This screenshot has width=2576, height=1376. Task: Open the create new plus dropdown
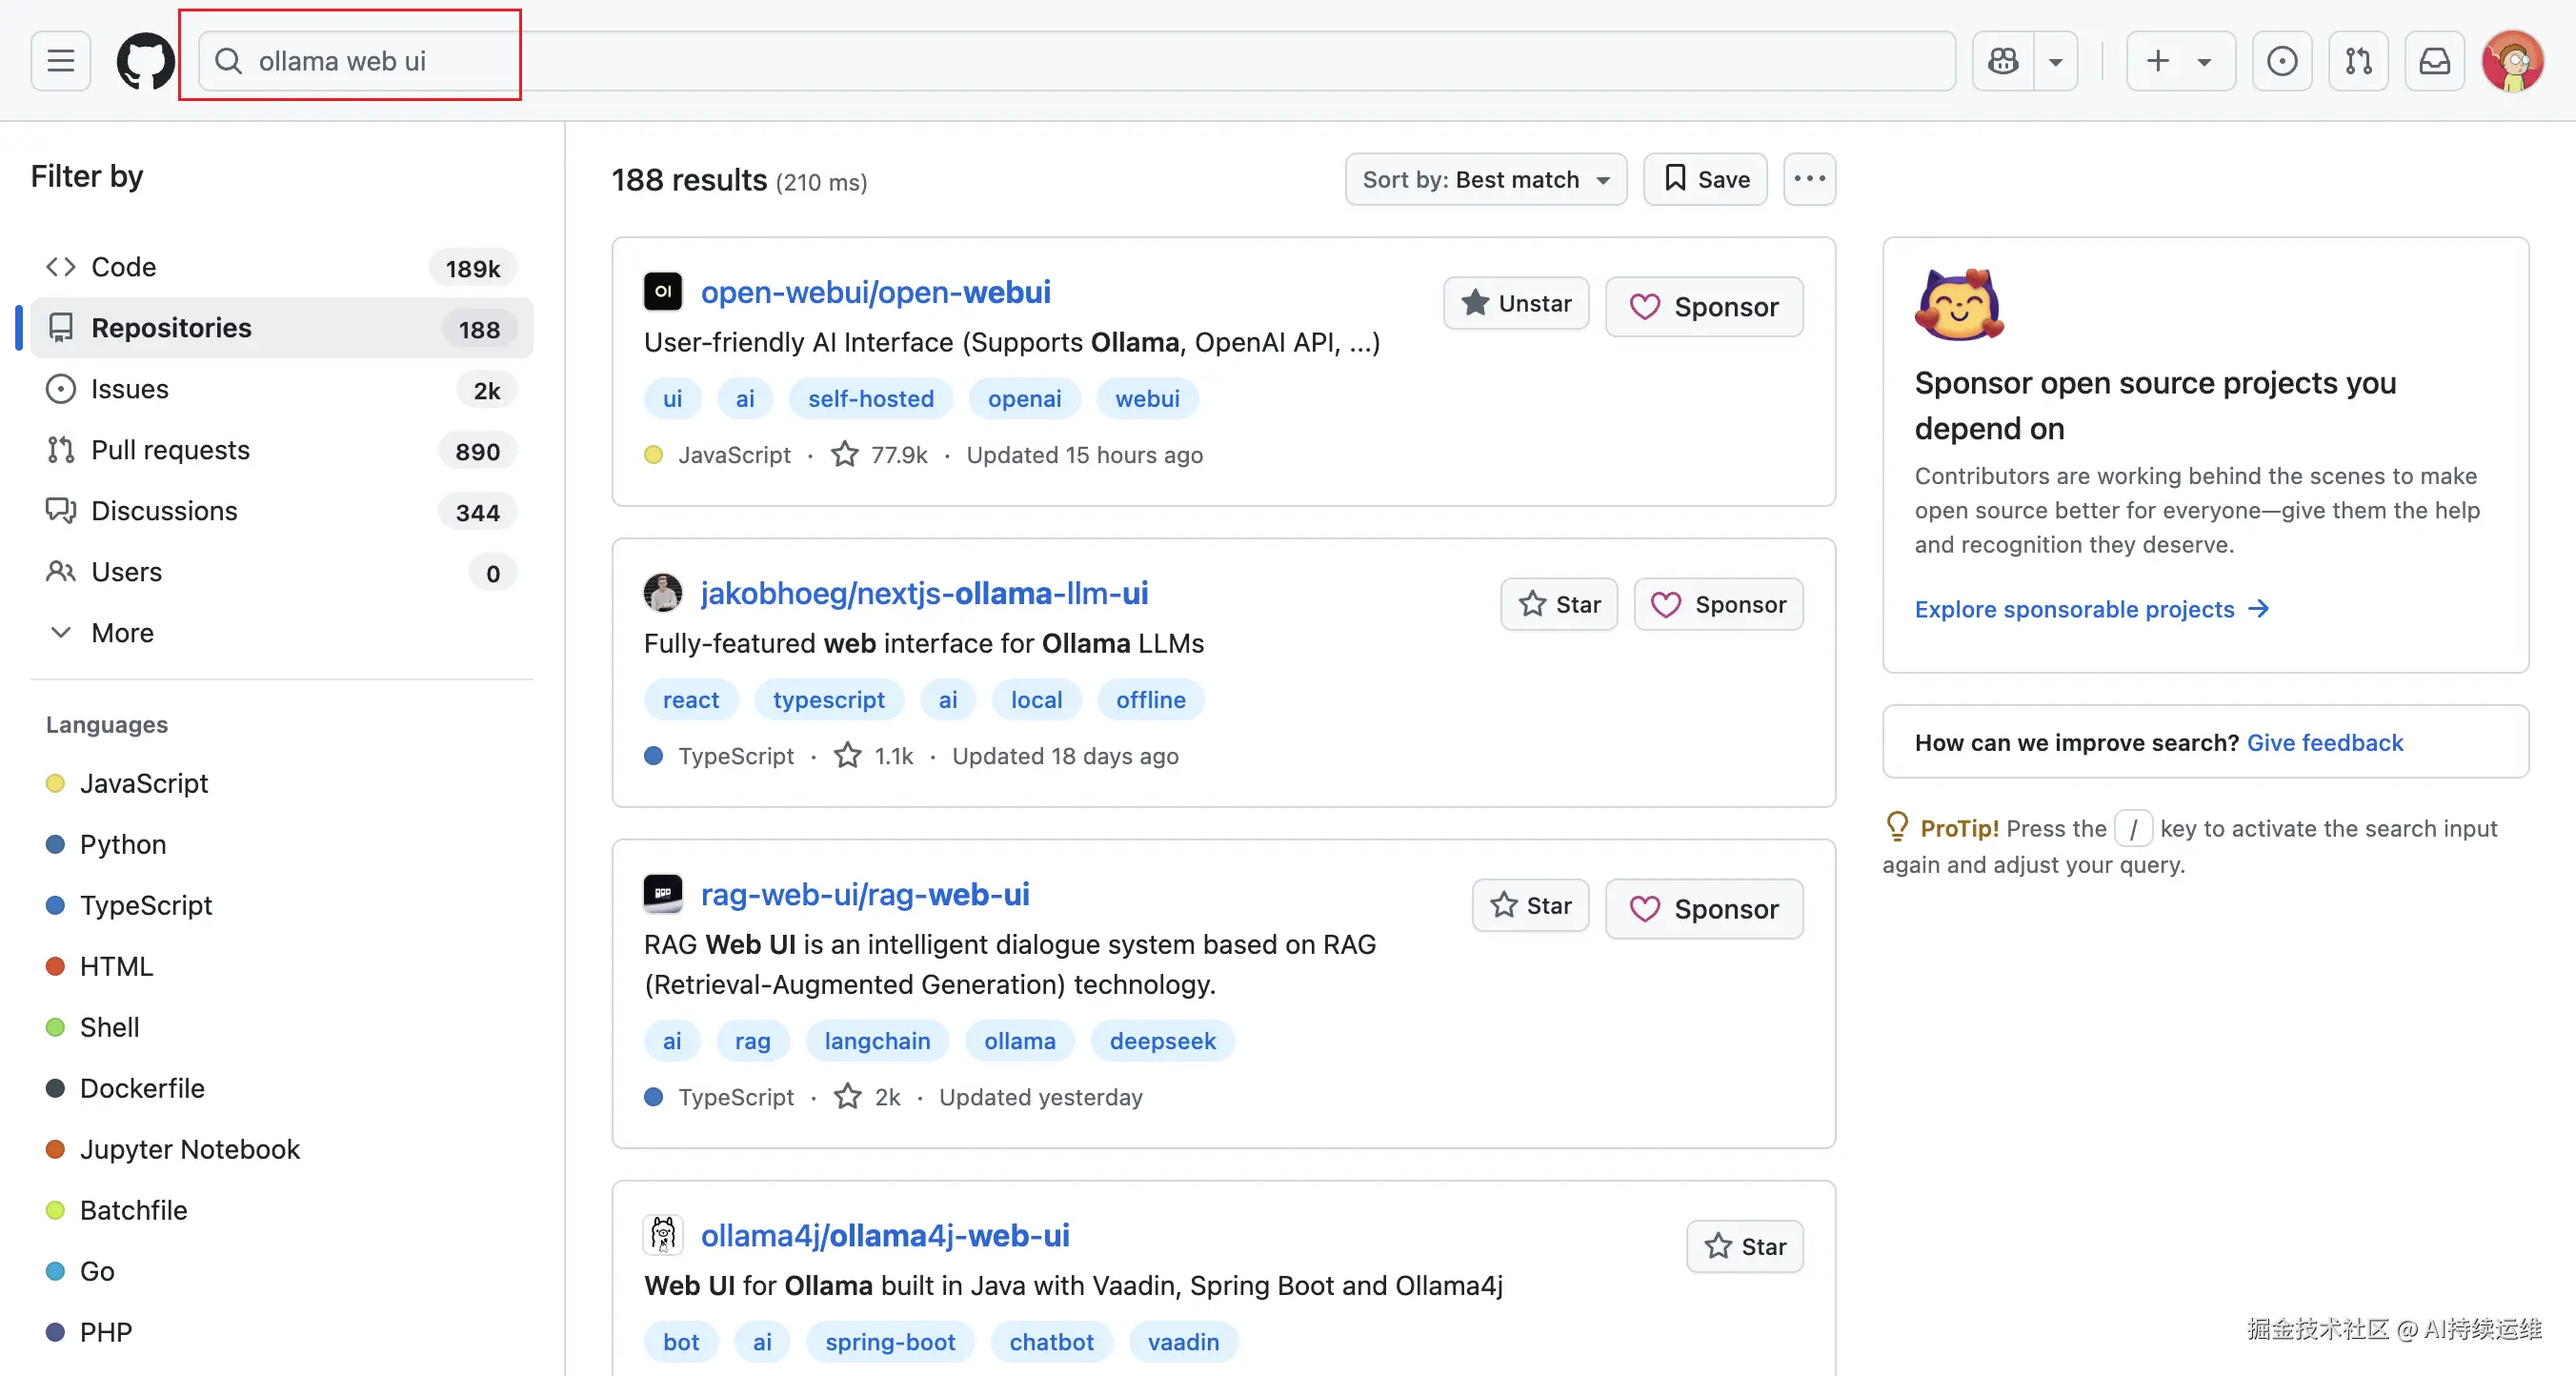[2179, 61]
